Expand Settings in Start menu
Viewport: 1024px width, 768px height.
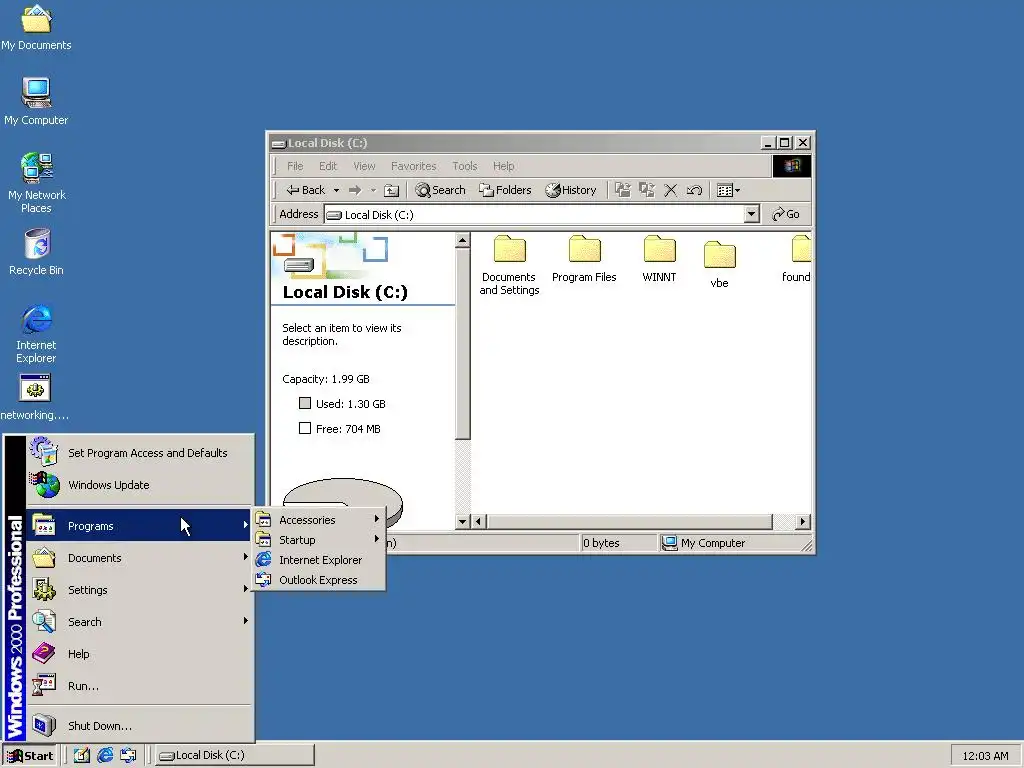pyautogui.click(x=140, y=590)
